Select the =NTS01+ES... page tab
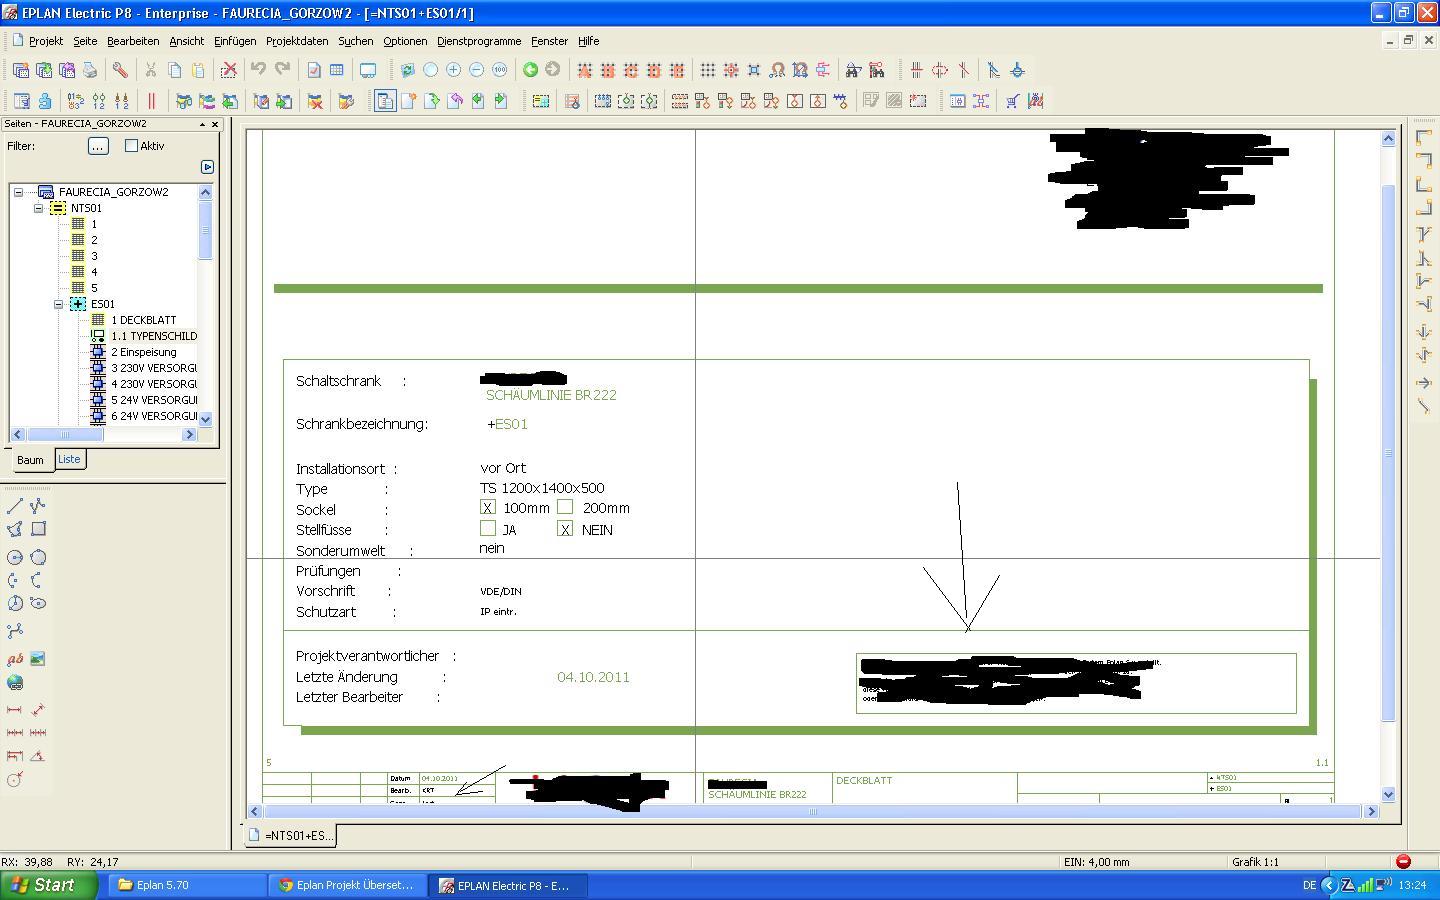The image size is (1440, 900). pos(291,835)
